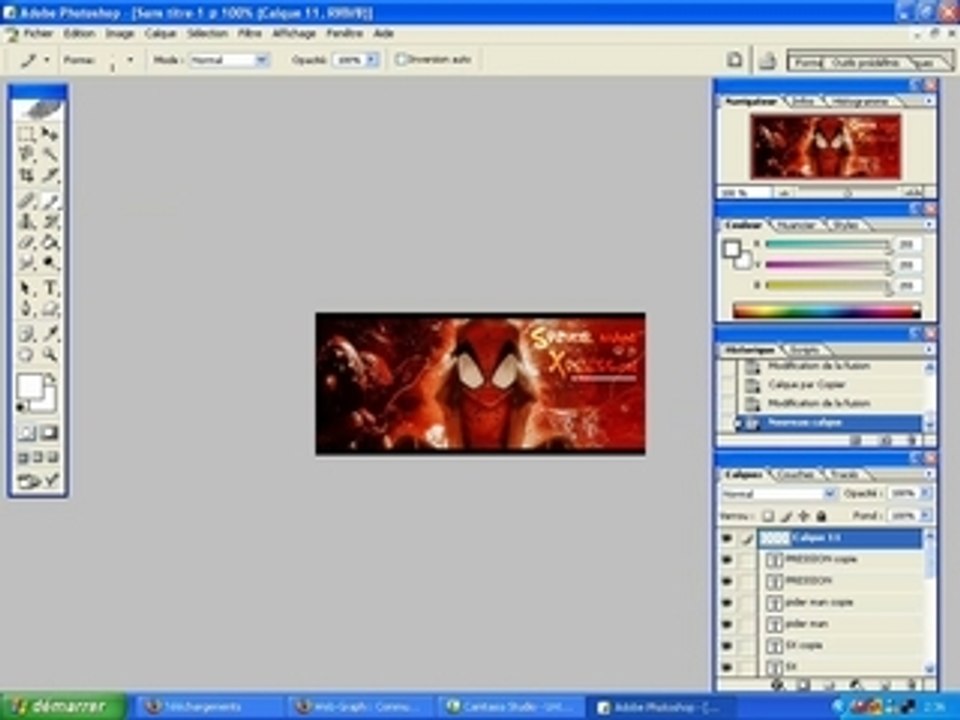Image resolution: width=960 pixels, height=720 pixels.
Task: Open Téléchargements taskbar button
Action: [208, 707]
